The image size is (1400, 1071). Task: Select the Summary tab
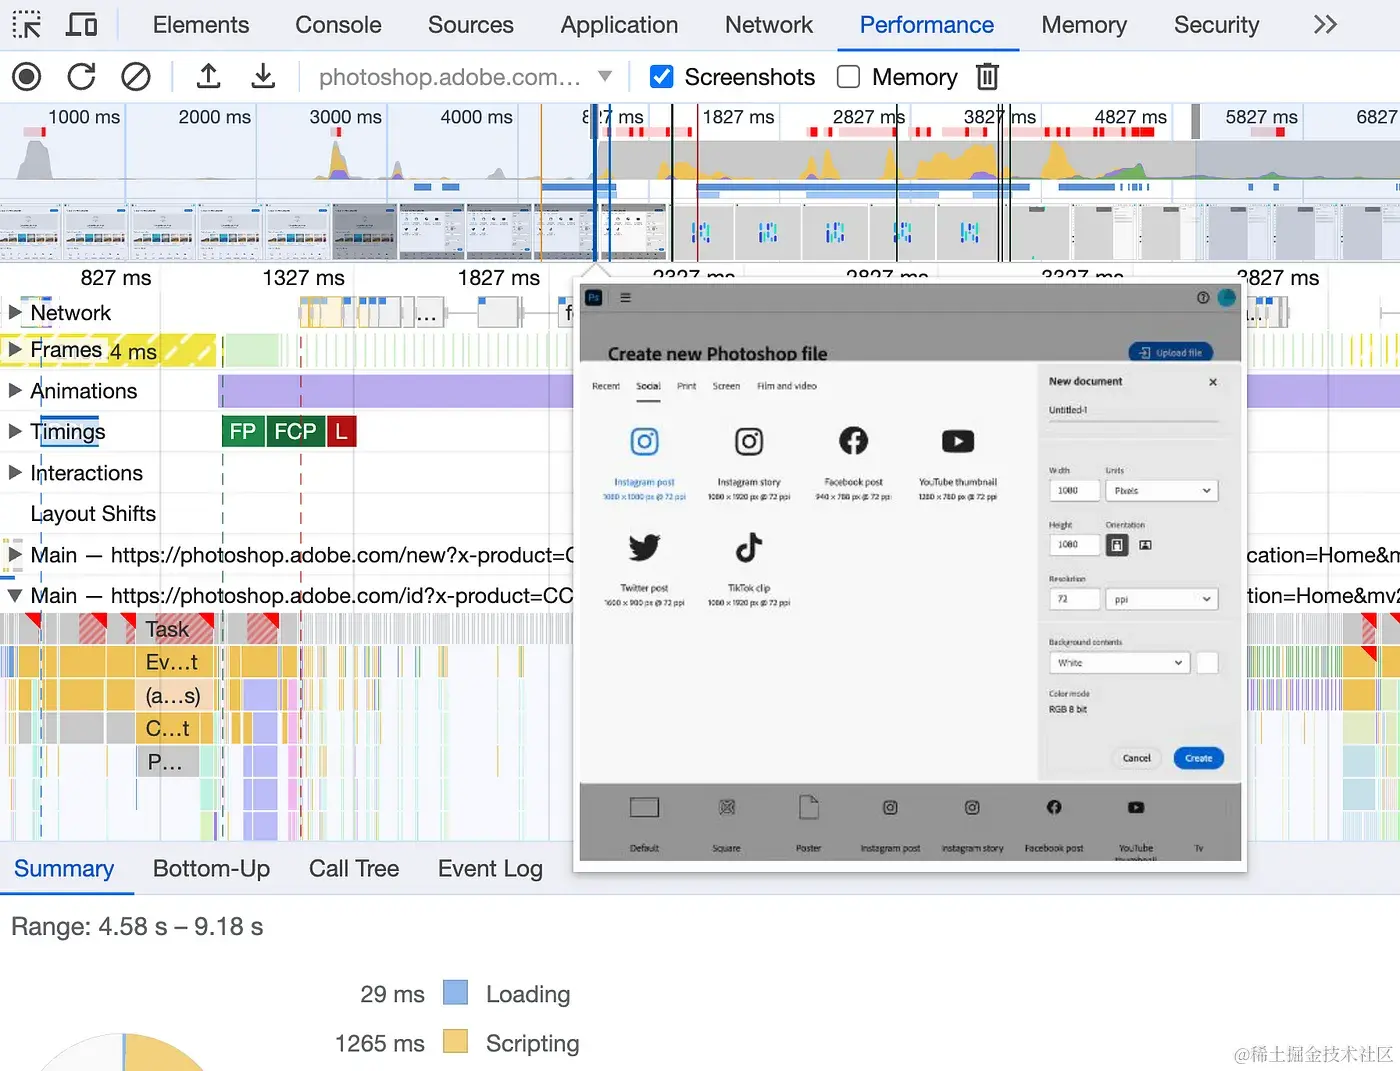(64, 869)
